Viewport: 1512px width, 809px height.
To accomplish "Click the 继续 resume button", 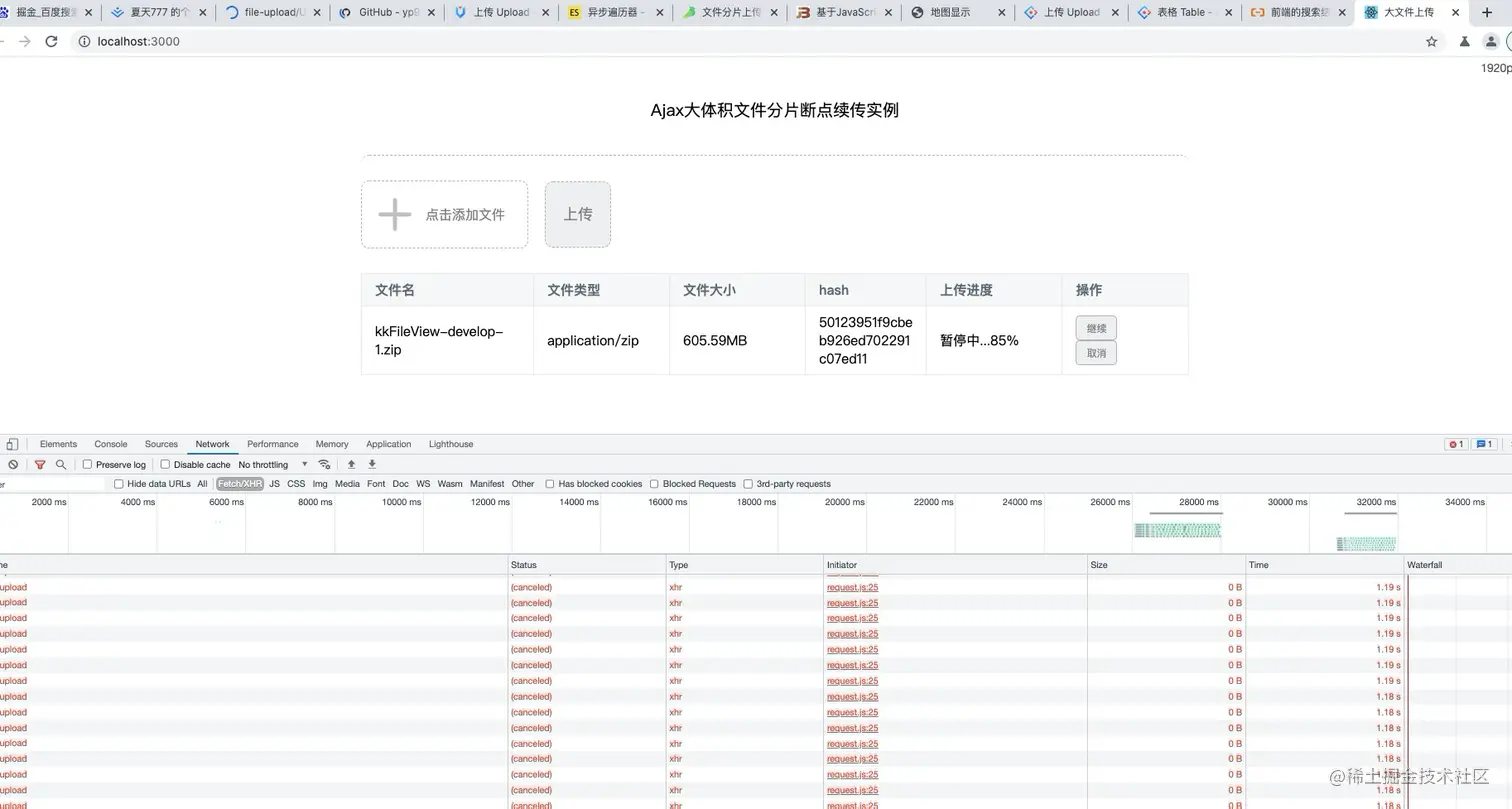I will click(1096, 328).
